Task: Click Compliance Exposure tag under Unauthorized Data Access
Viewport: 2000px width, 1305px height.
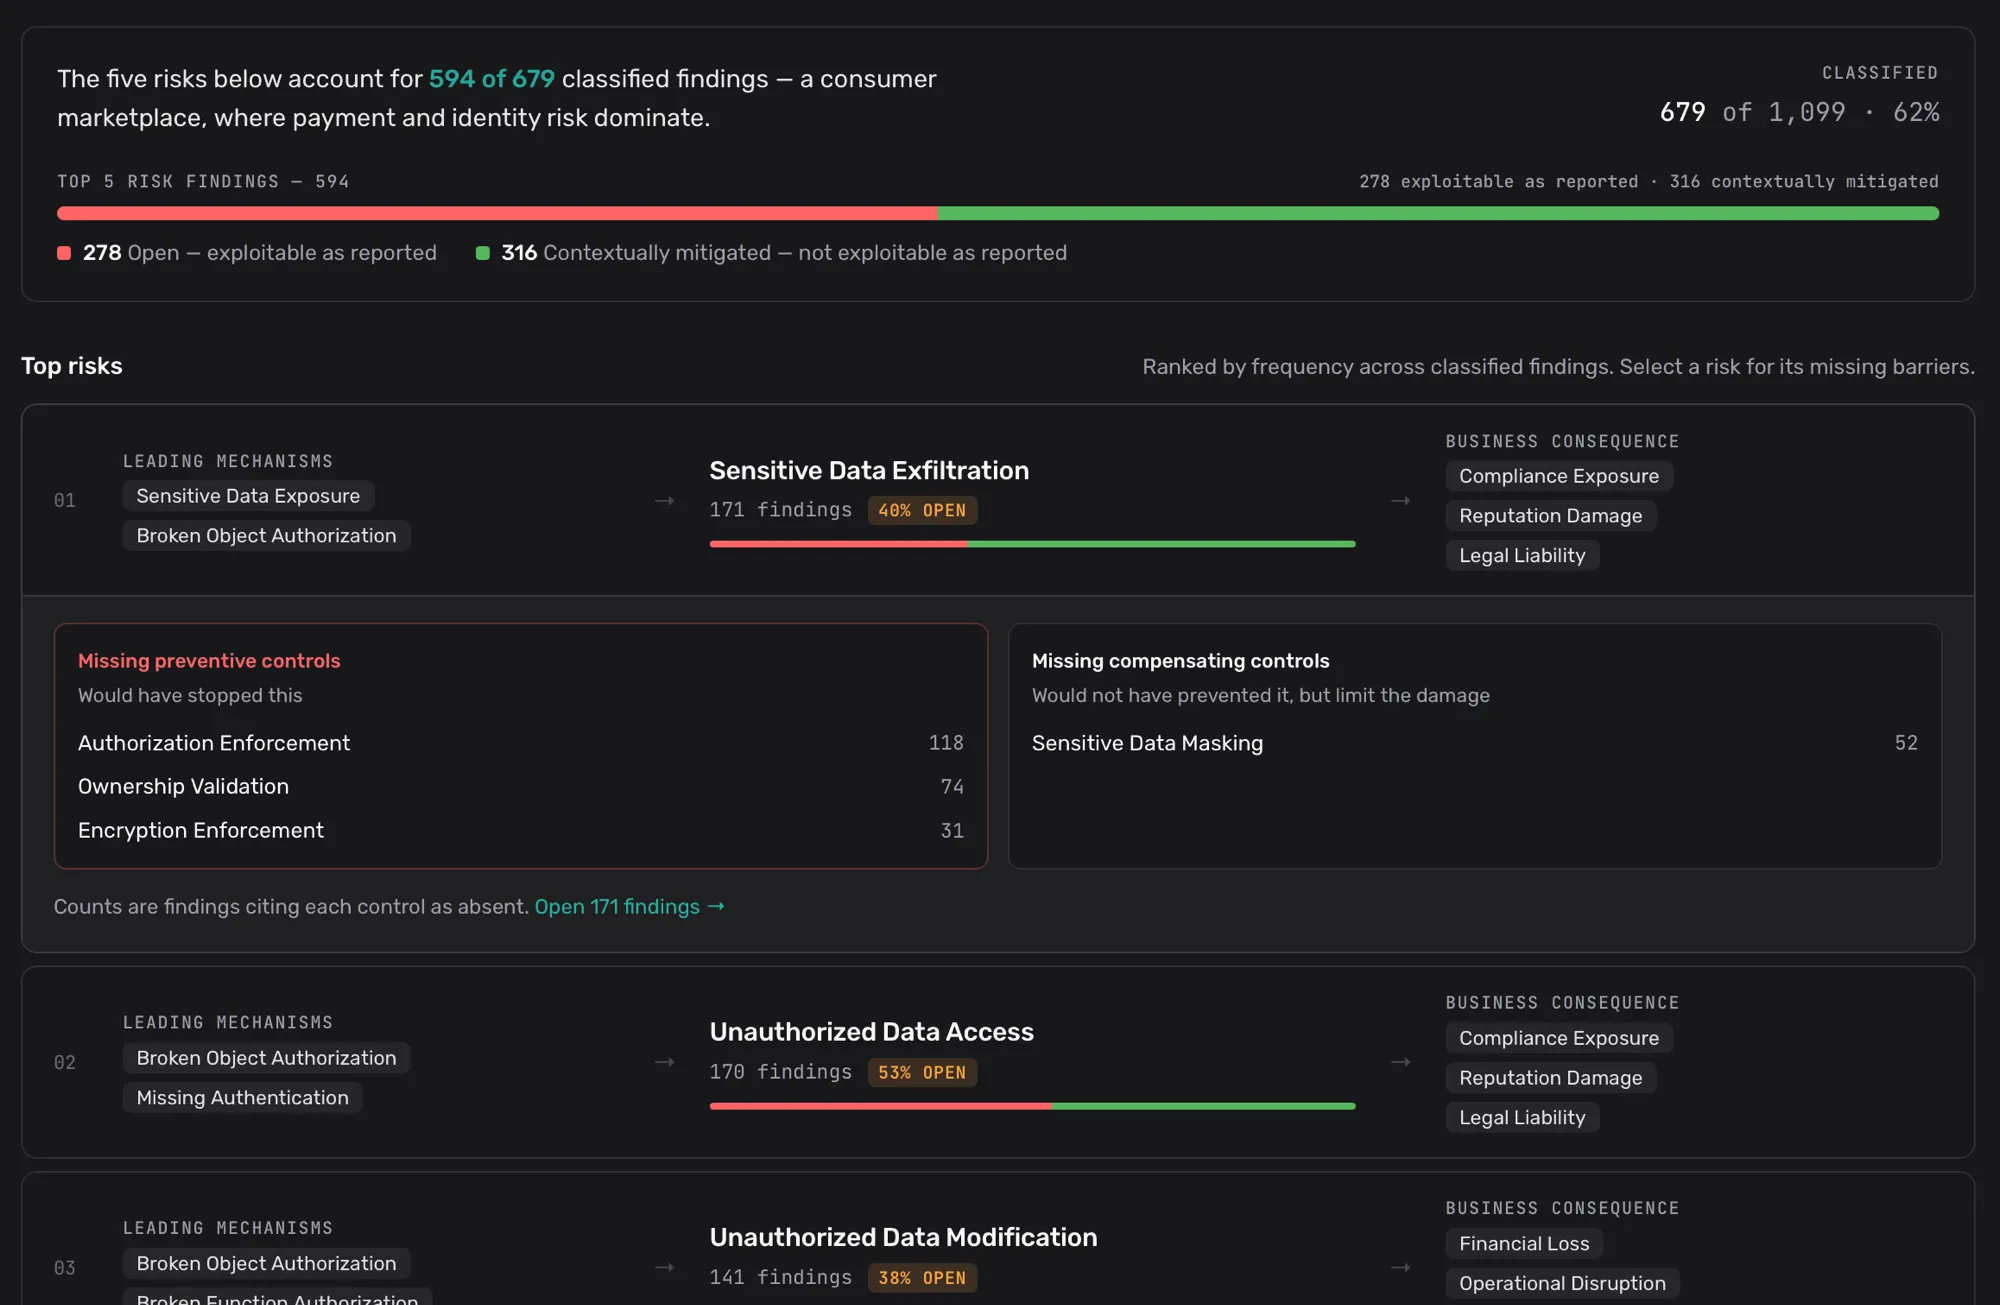Action: 1558,1038
